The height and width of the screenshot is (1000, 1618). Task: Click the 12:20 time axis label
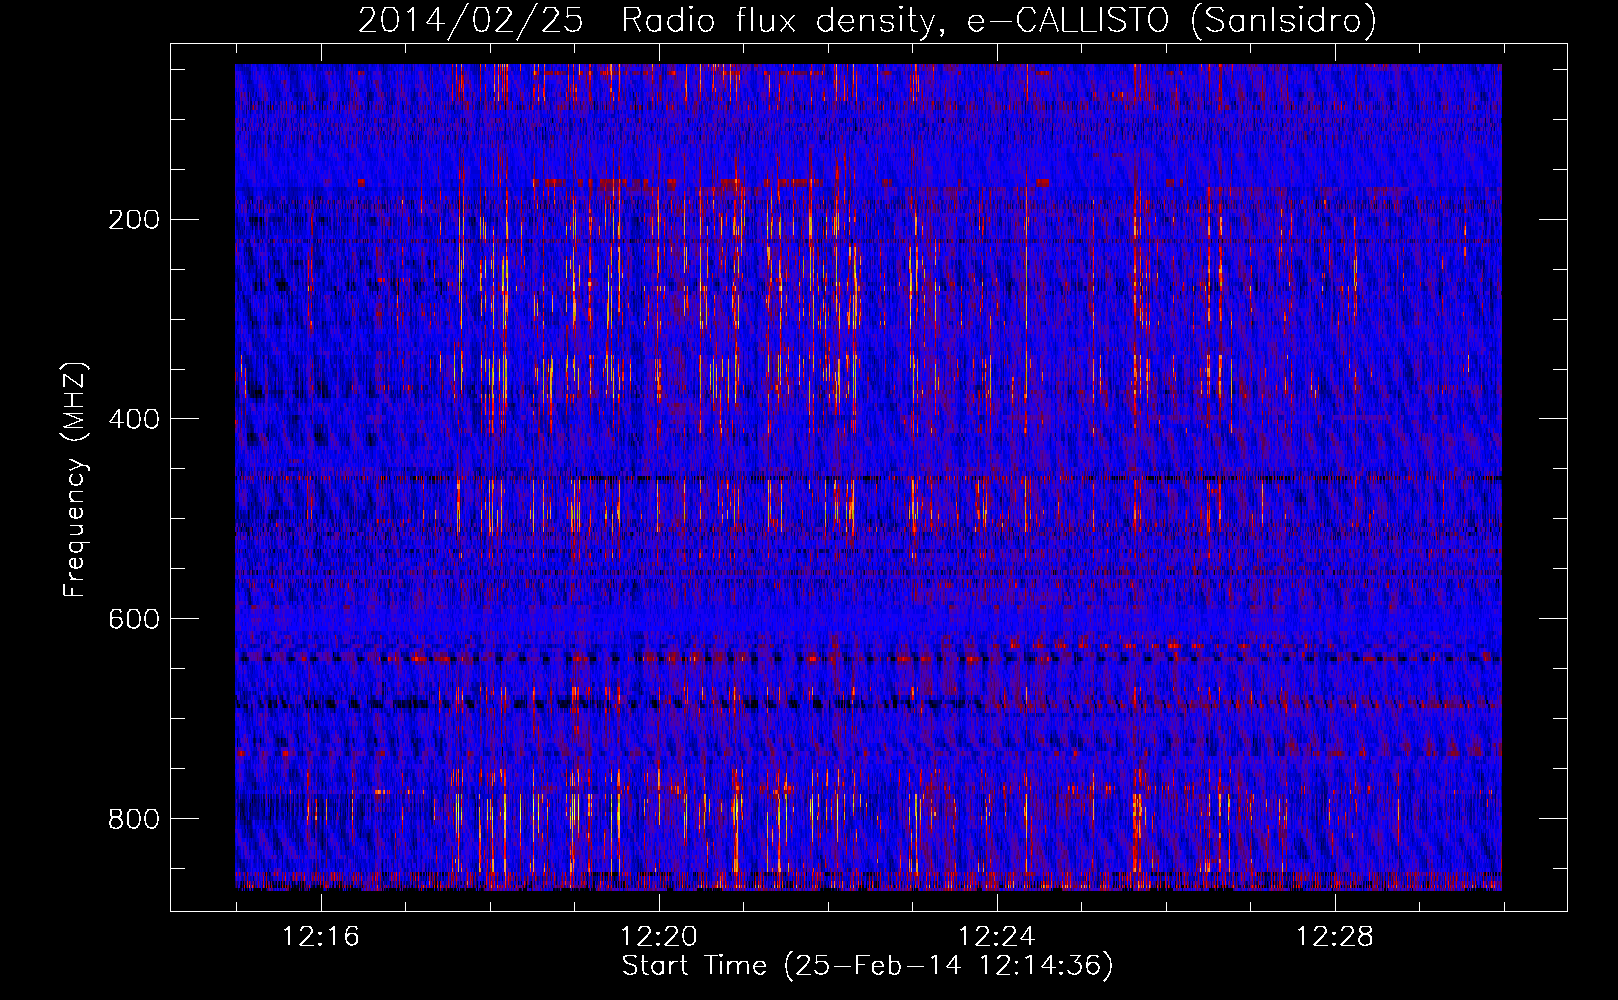click(659, 937)
